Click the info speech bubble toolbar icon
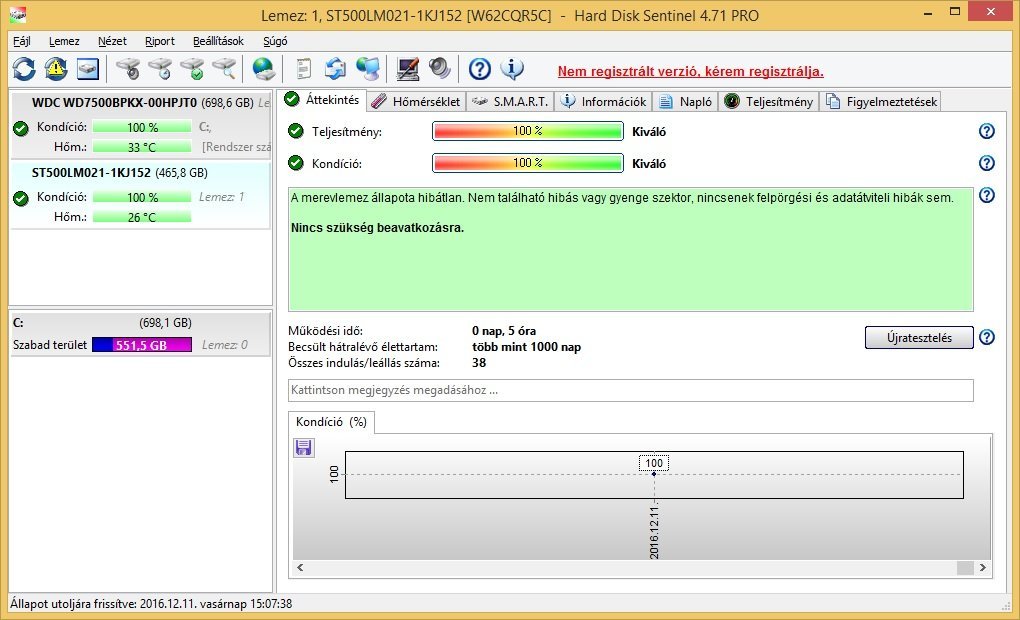This screenshot has height=620, width=1020. (512, 69)
